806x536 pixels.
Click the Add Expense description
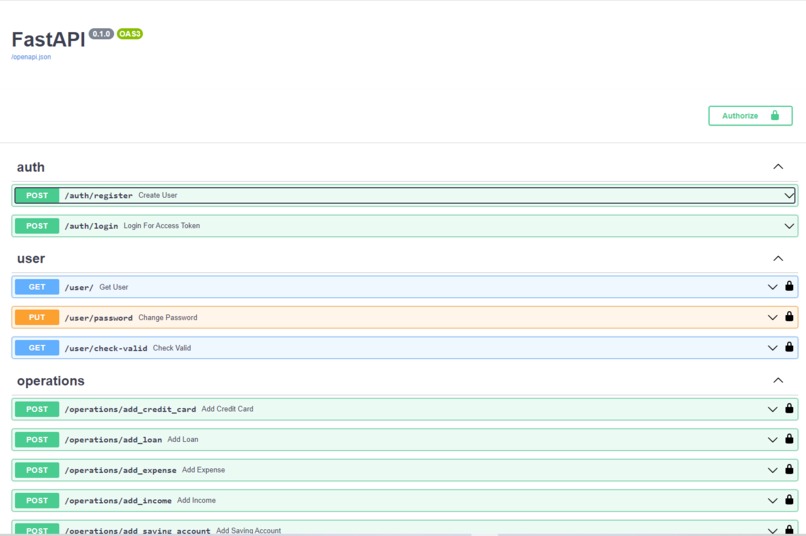click(204, 470)
